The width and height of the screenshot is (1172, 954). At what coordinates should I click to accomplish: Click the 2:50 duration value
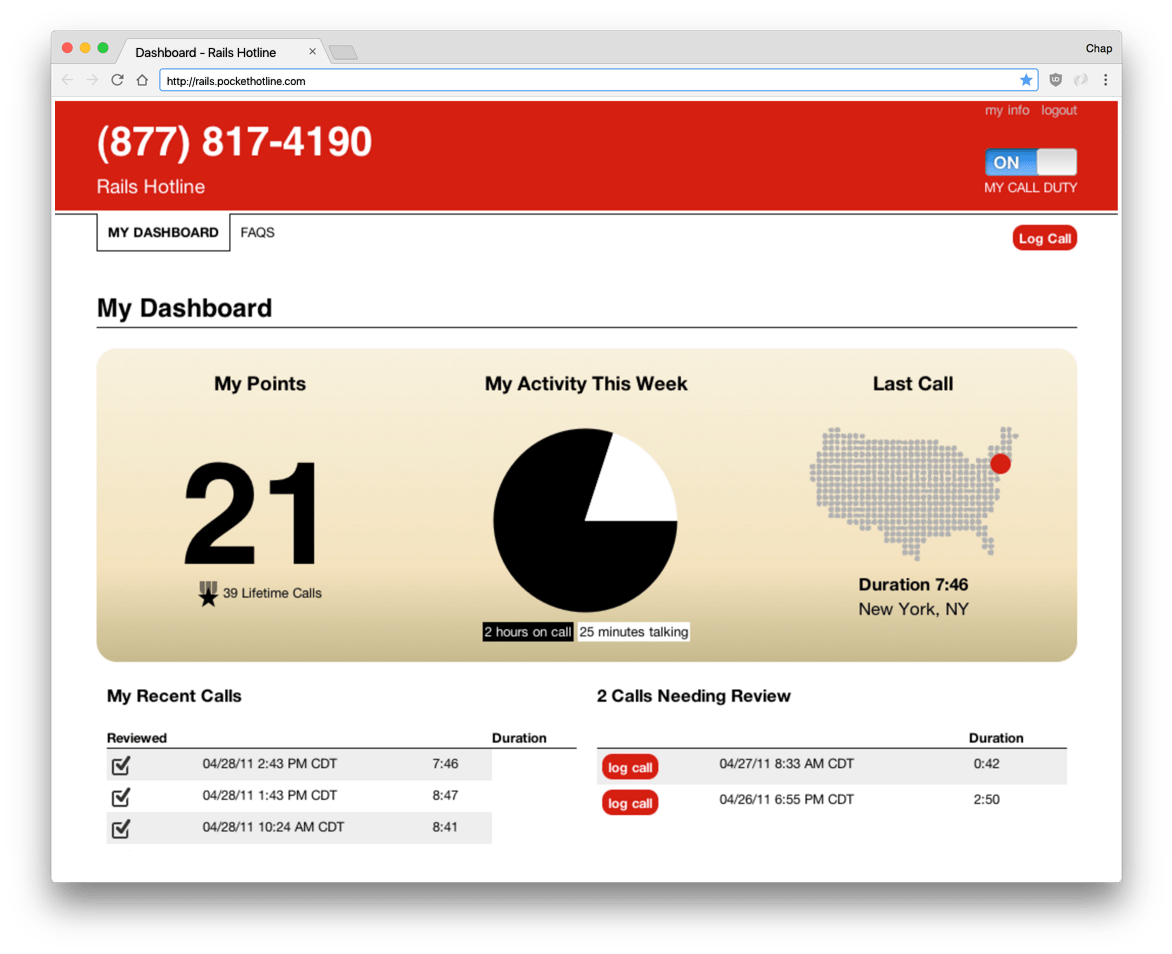(986, 799)
